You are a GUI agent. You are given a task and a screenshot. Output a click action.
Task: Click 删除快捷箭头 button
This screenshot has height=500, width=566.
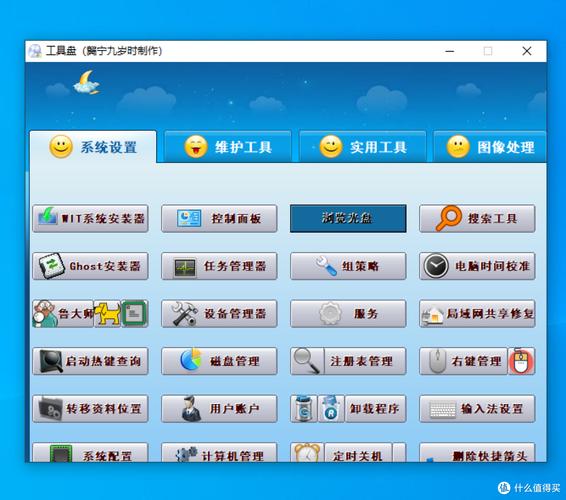(x=477, y=453)
